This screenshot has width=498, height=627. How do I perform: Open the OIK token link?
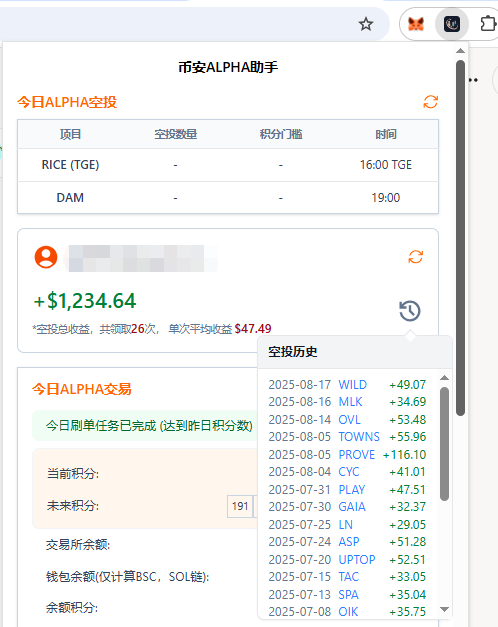tap(348, 612)
